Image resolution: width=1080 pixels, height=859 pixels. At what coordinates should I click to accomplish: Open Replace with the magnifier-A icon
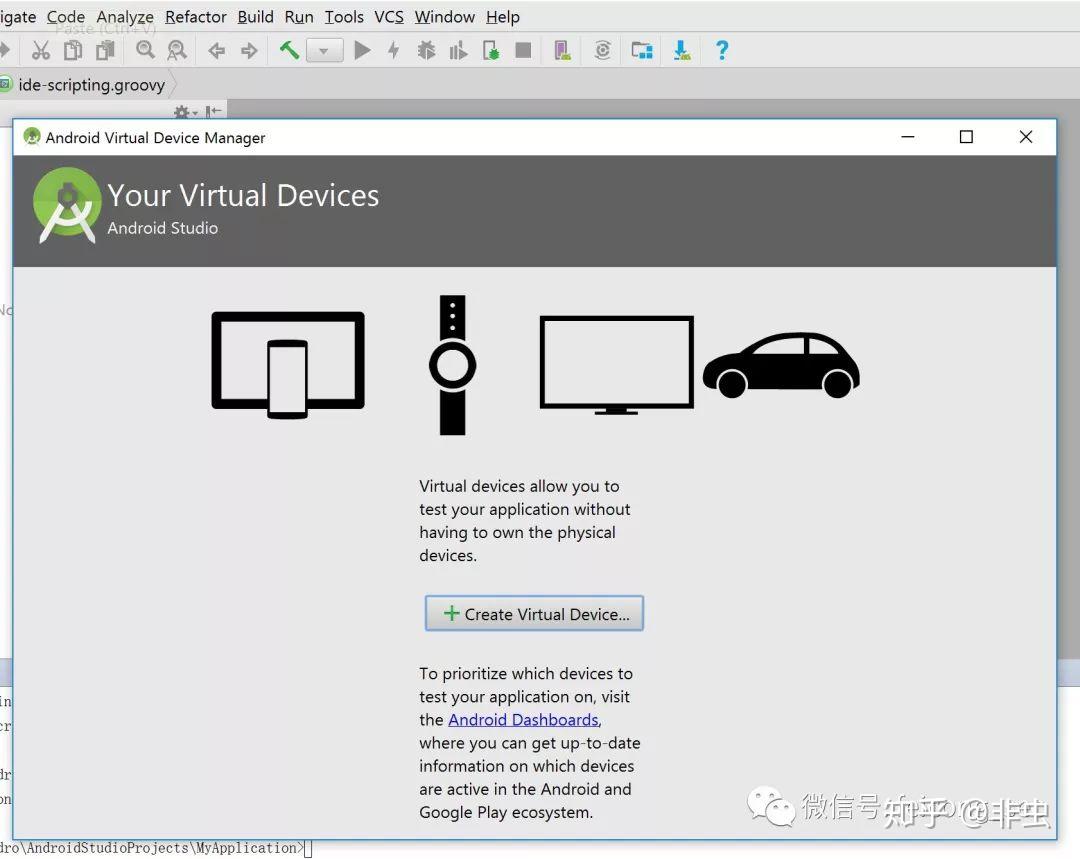point(177,50)
